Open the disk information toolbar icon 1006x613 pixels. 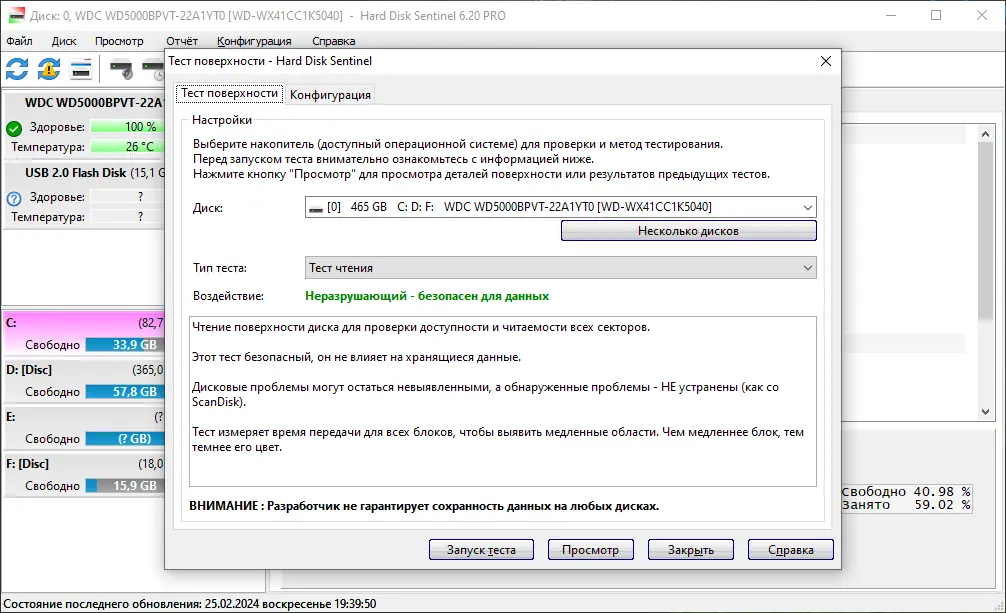click(x=80, y=70)
